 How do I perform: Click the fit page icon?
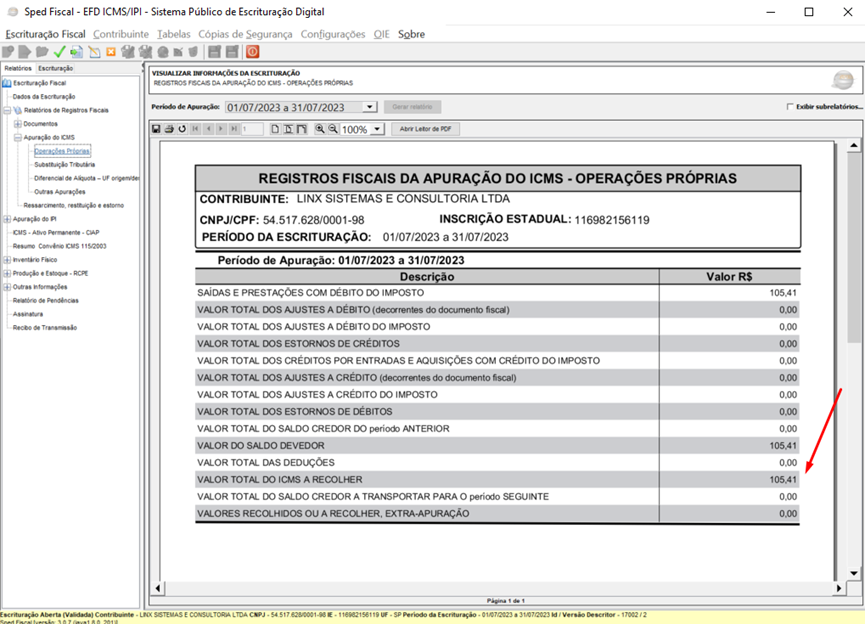click(288, 129)
